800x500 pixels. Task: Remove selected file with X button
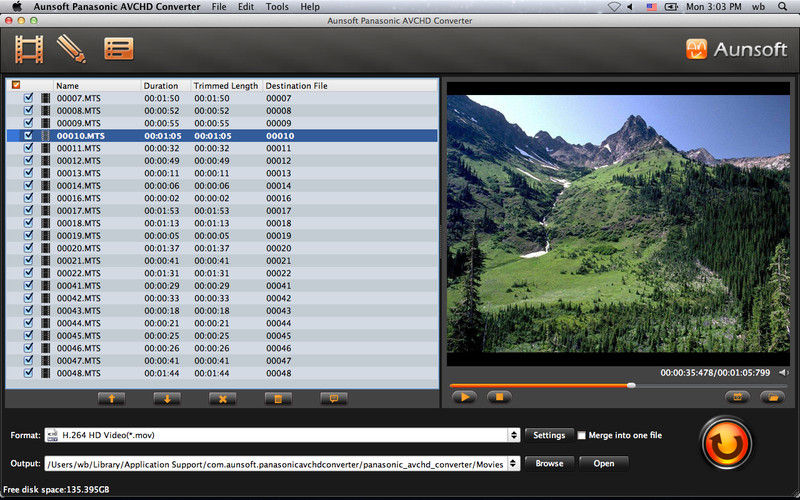tap(222, 398)
